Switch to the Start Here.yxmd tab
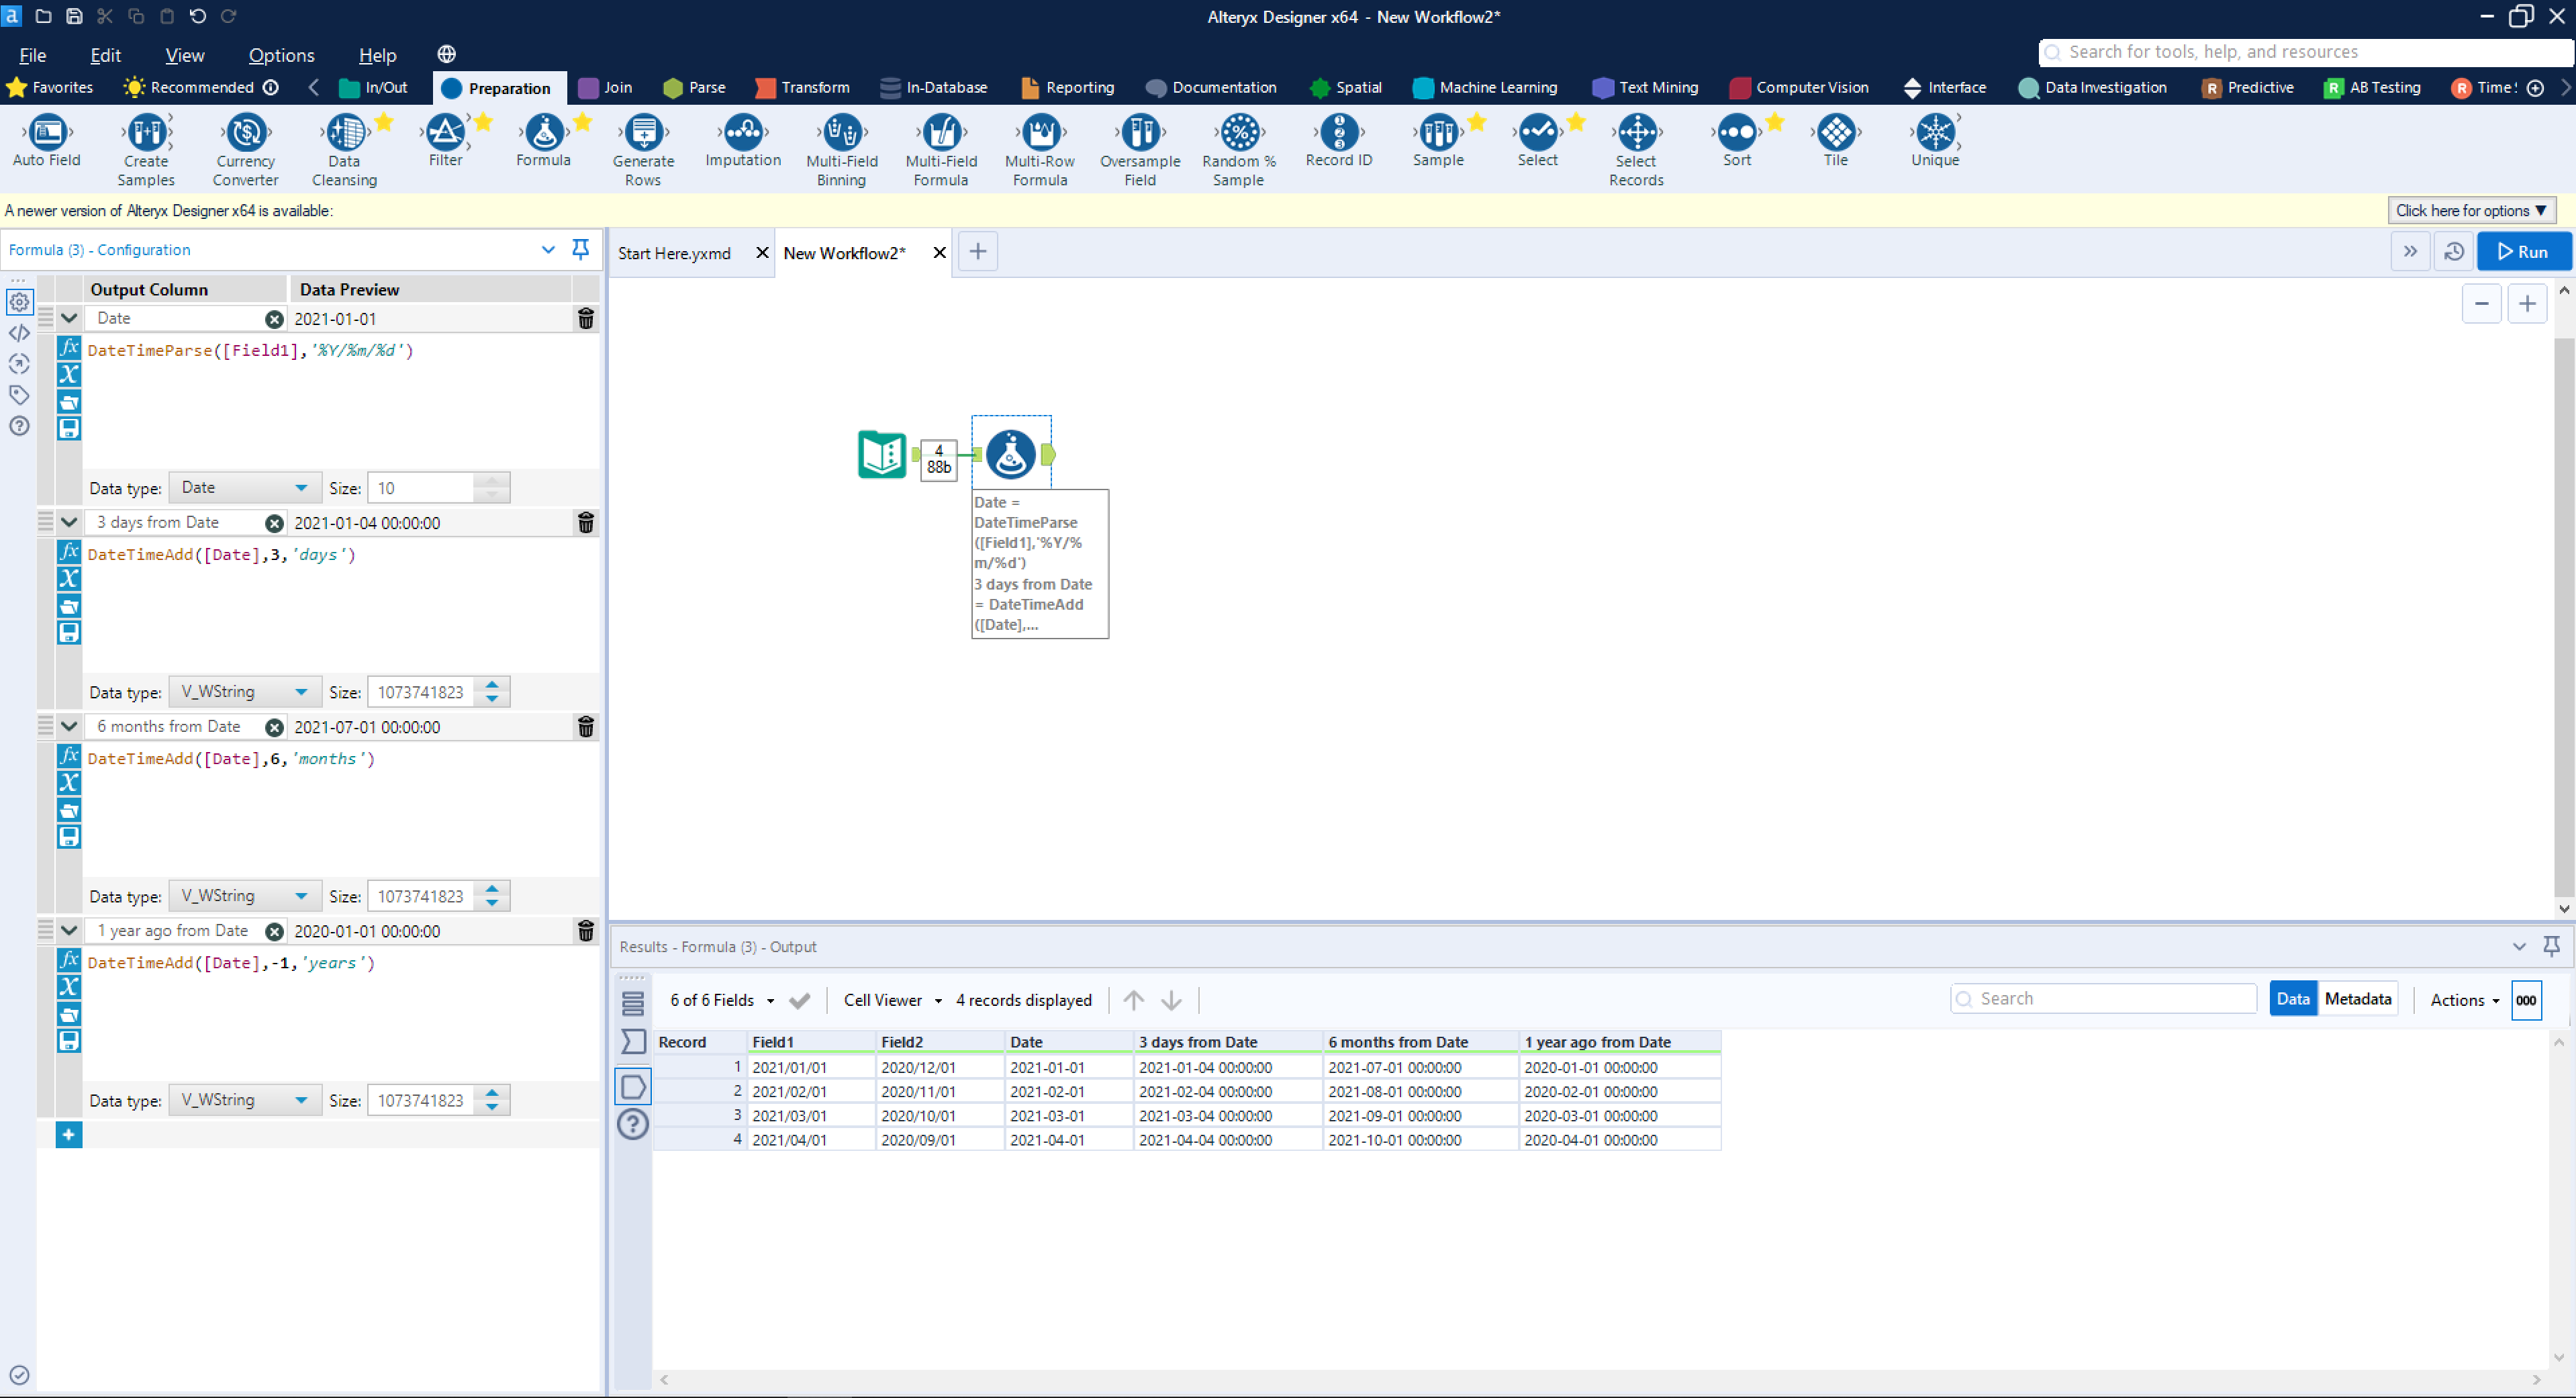The width and height of the screenshot is (2576, 1398). (674, 252)
